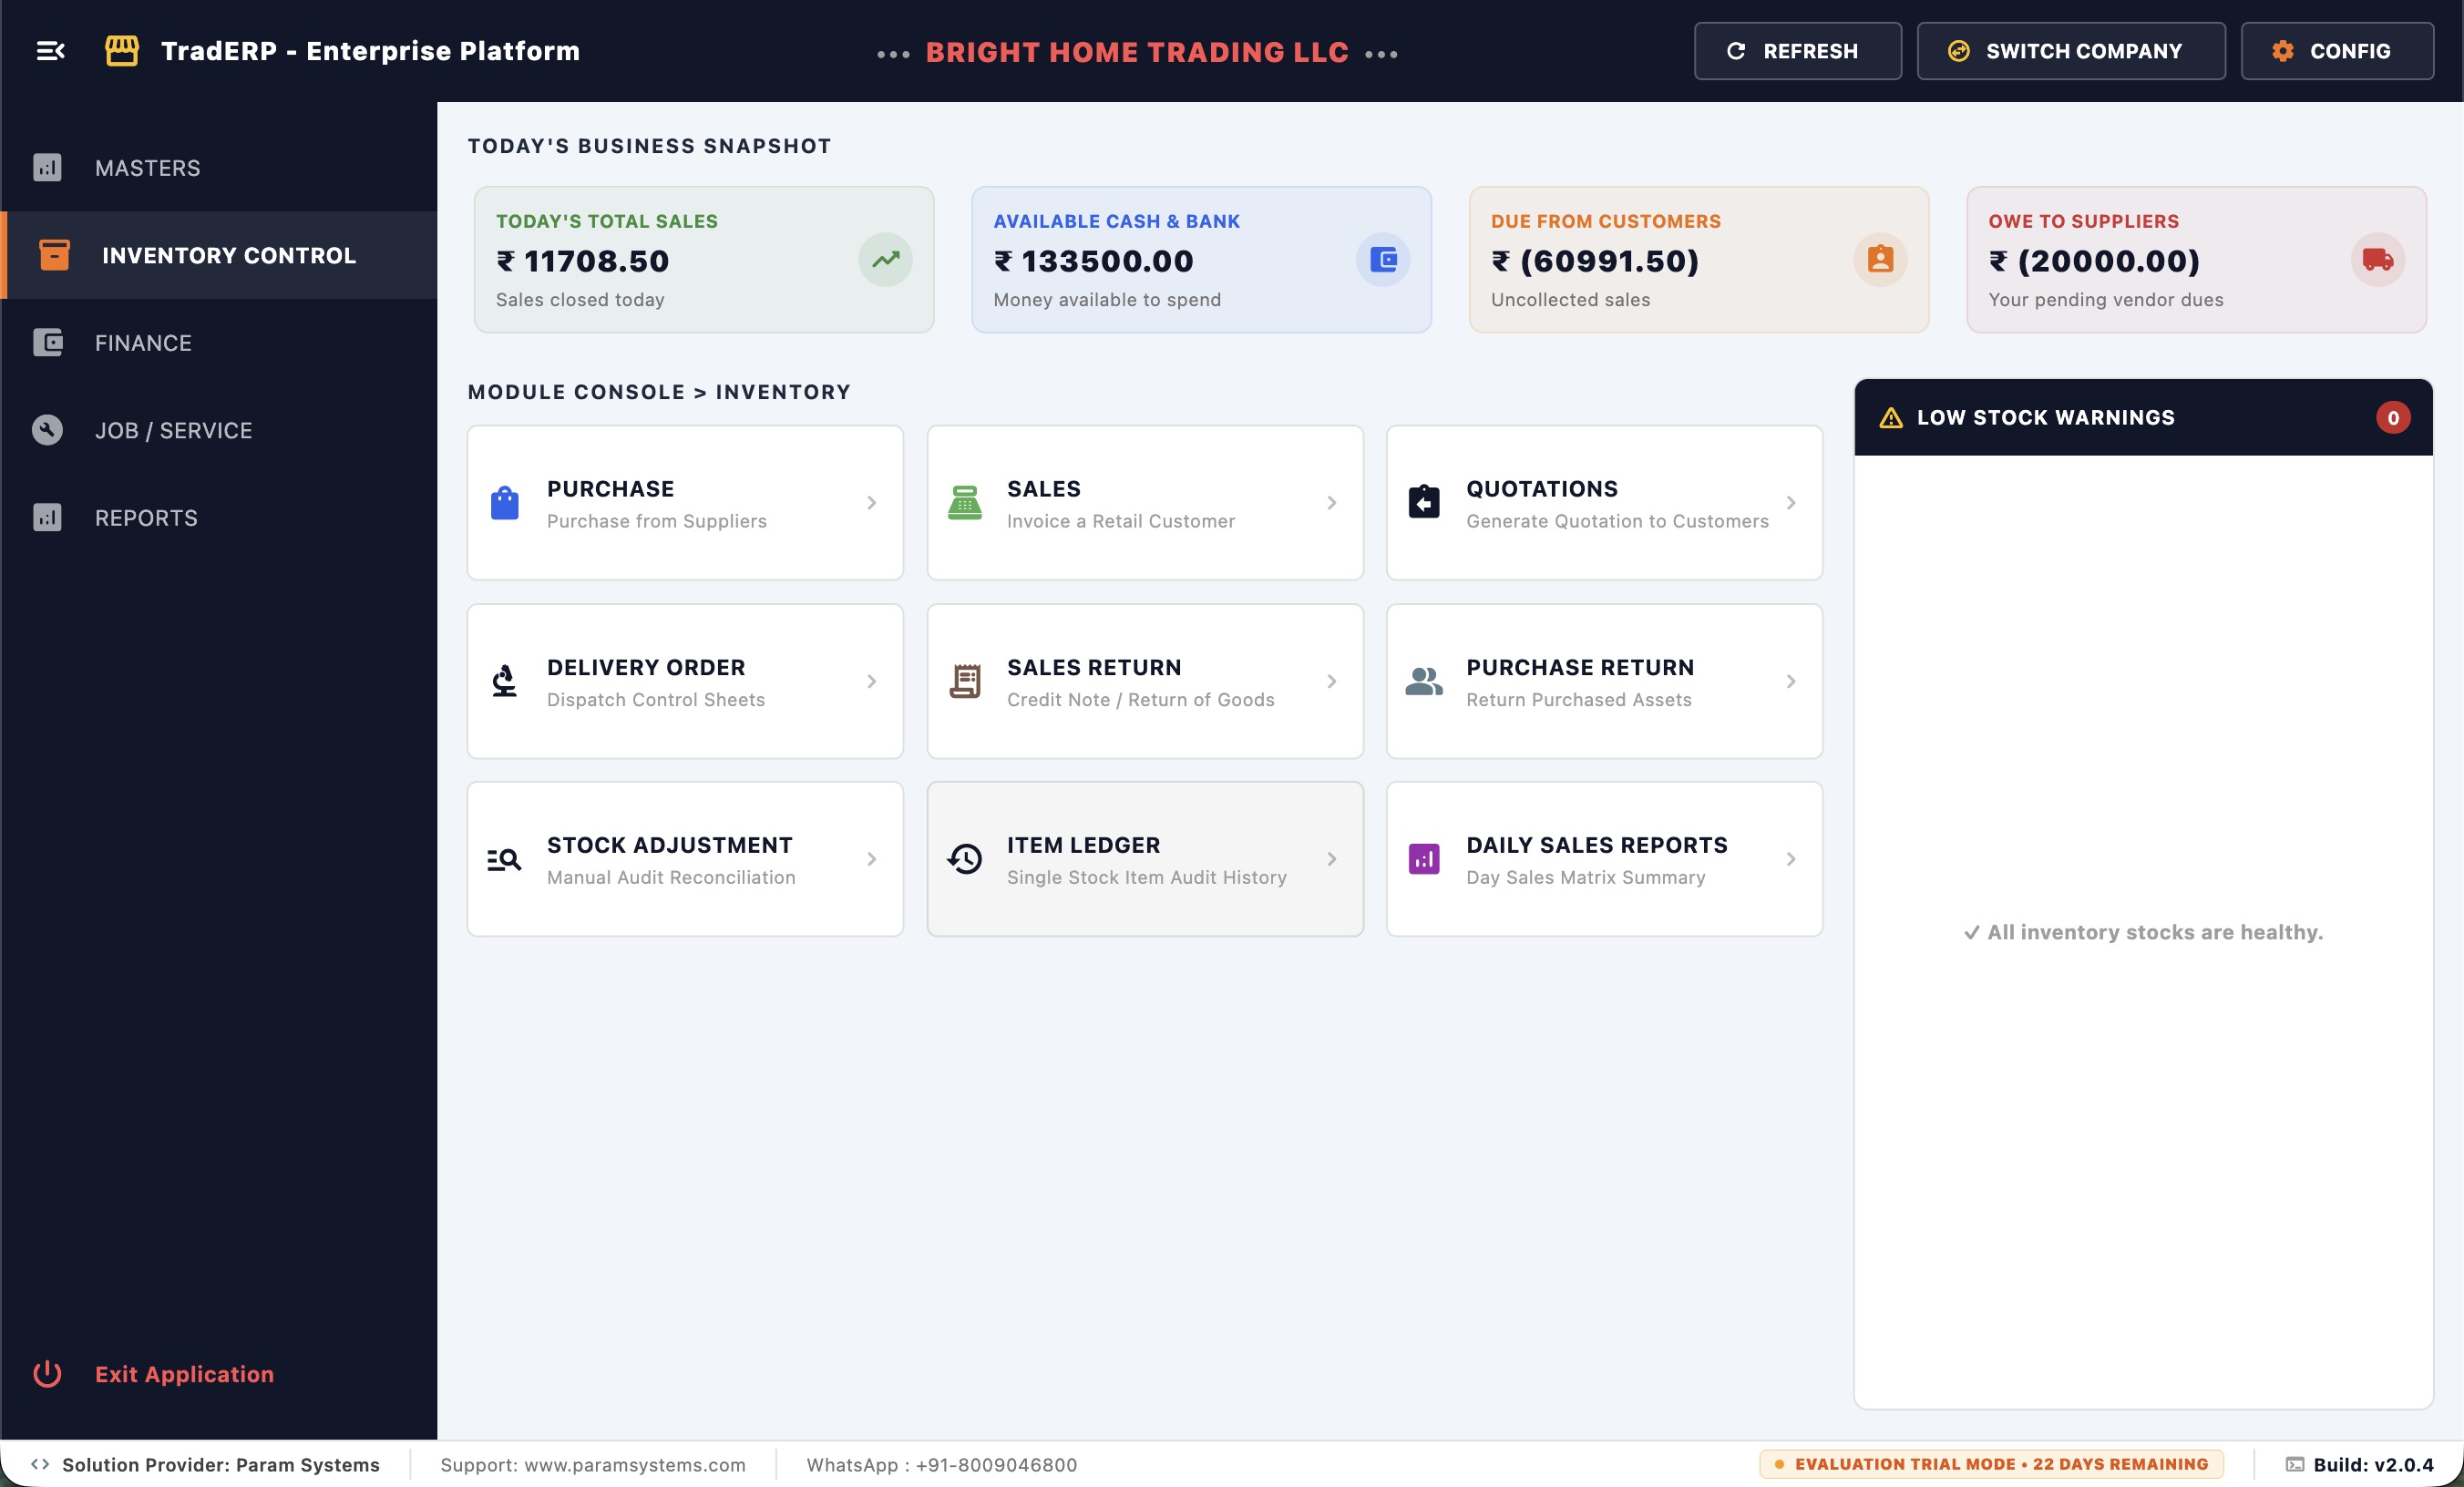Expand the Quotations card chevron
The width and height of the screenshot is (2464, 1487).
tap(1791, 503)
